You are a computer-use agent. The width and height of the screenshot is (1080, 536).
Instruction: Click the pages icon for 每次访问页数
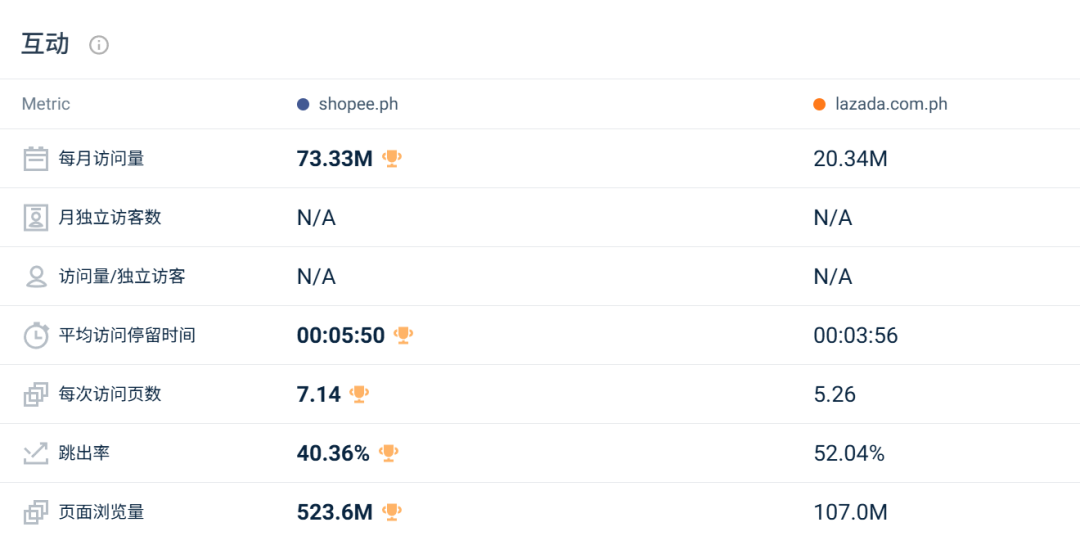point(36,395)
